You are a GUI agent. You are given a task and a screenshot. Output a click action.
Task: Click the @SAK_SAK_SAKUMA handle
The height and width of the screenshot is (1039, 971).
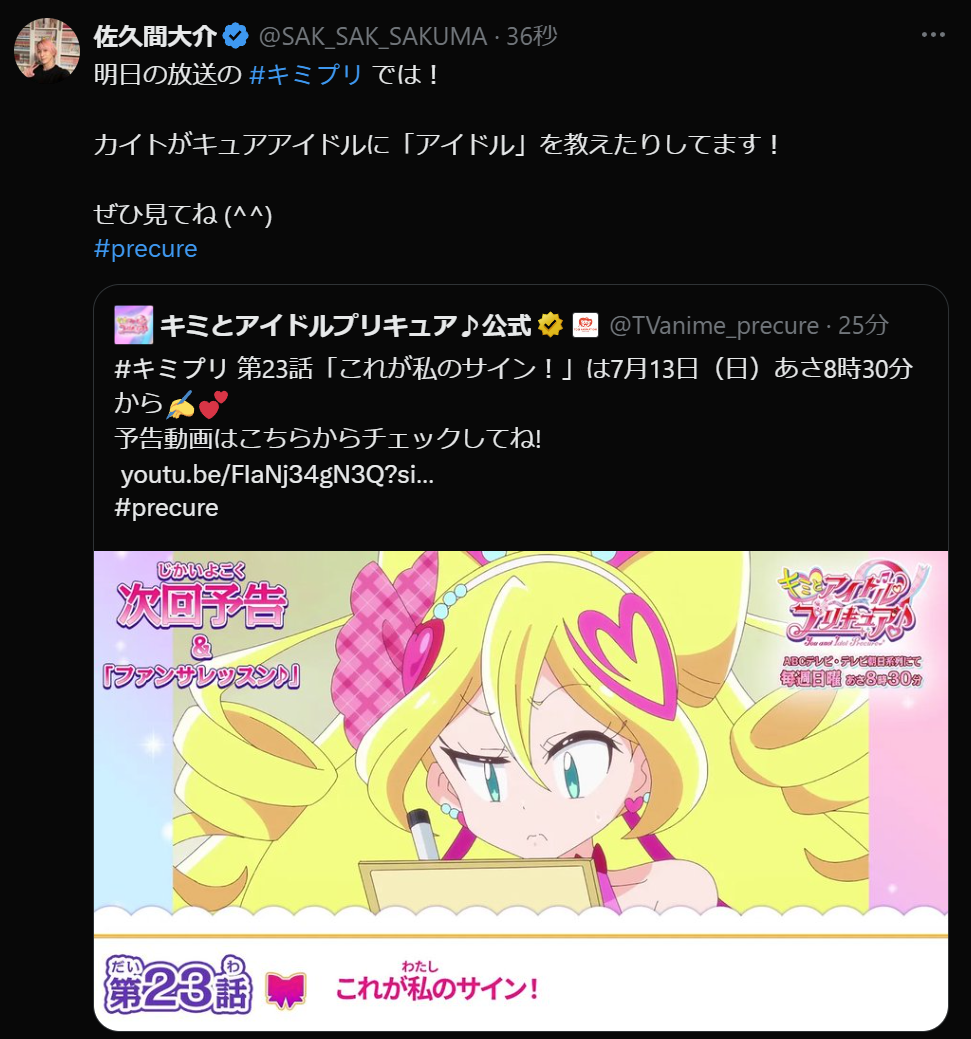(x=373, y=36)
